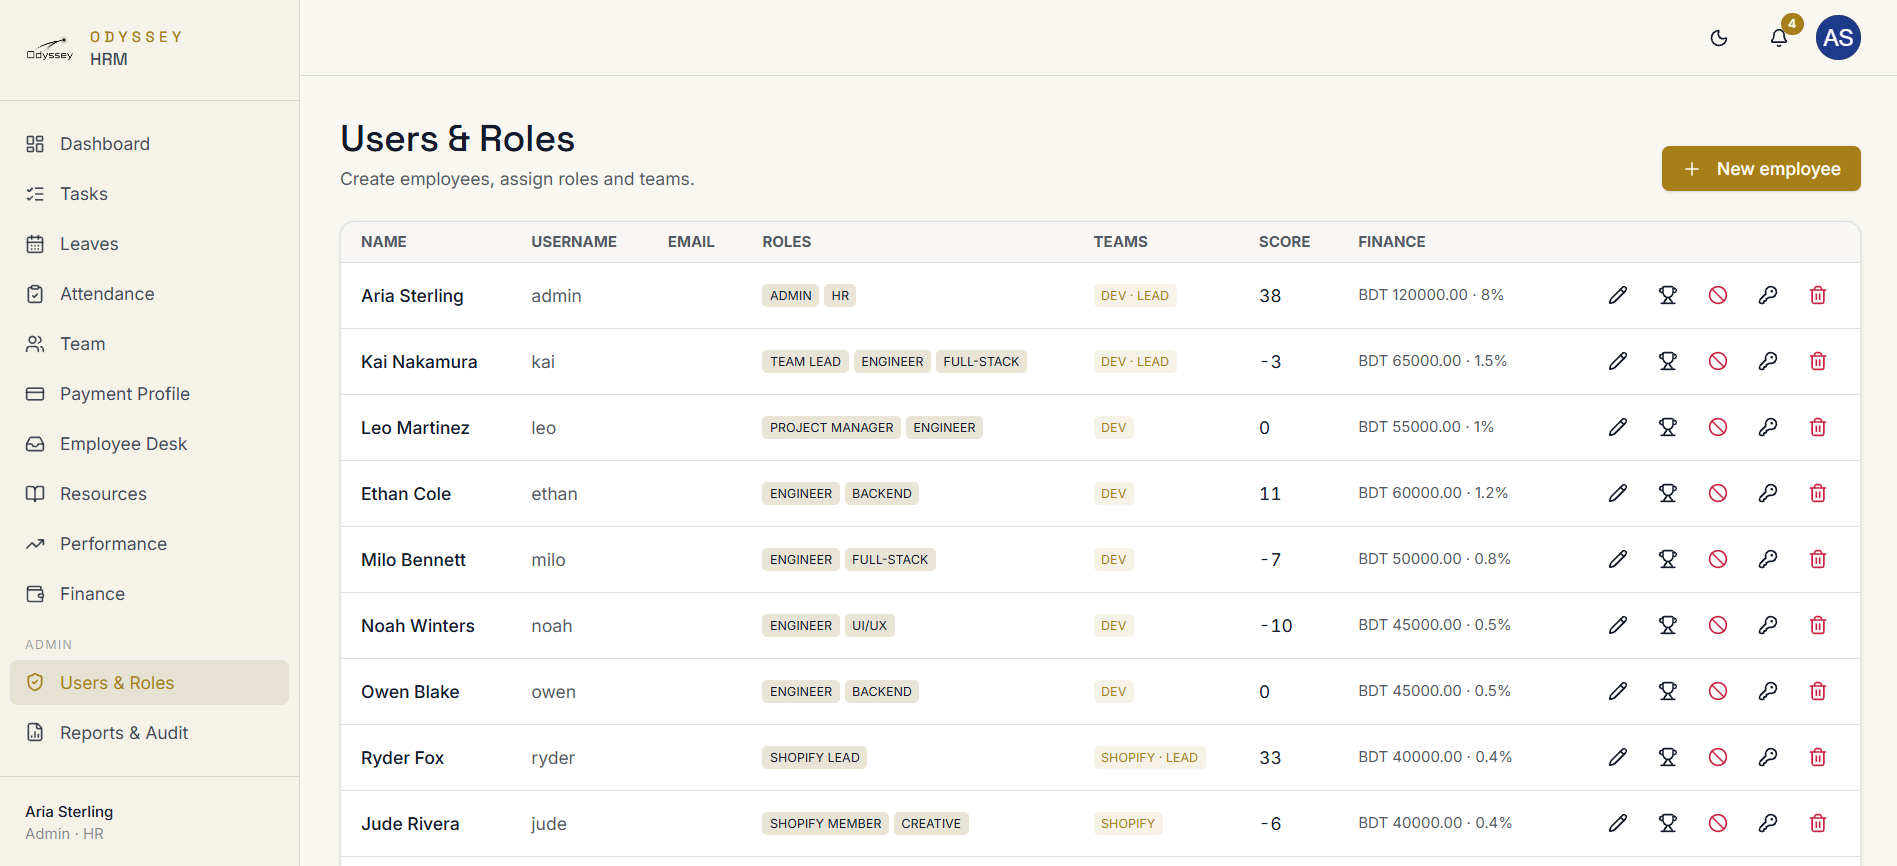
Task: Open Employee Desk in the sidebar
Action: coord(149,444)
